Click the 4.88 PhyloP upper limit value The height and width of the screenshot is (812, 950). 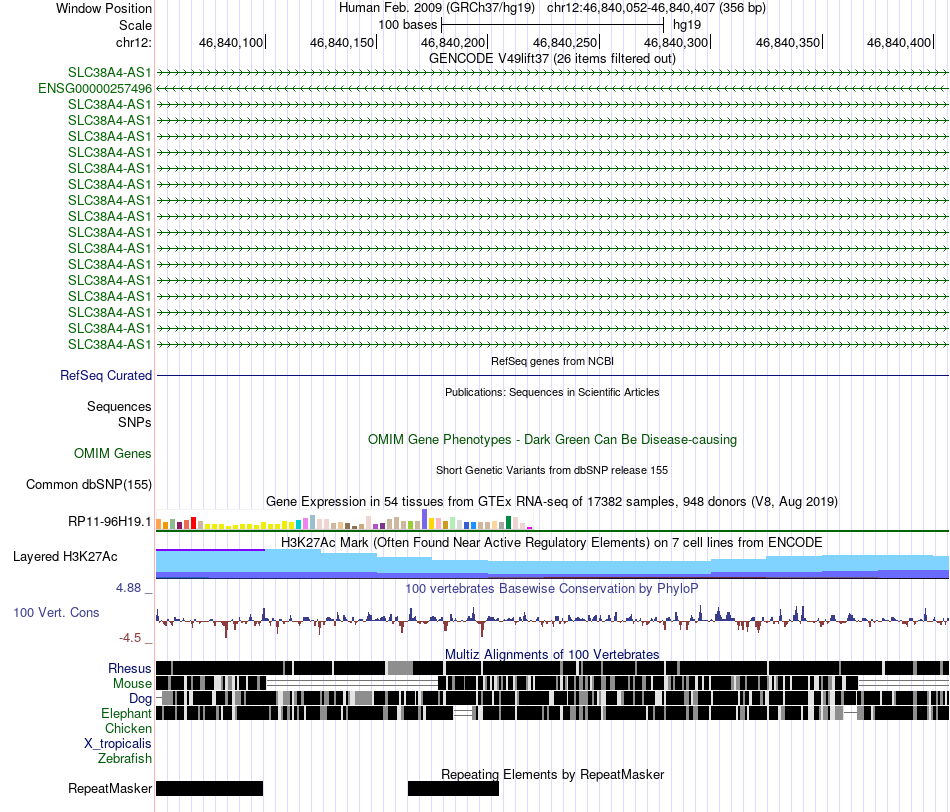coord(128,588)
